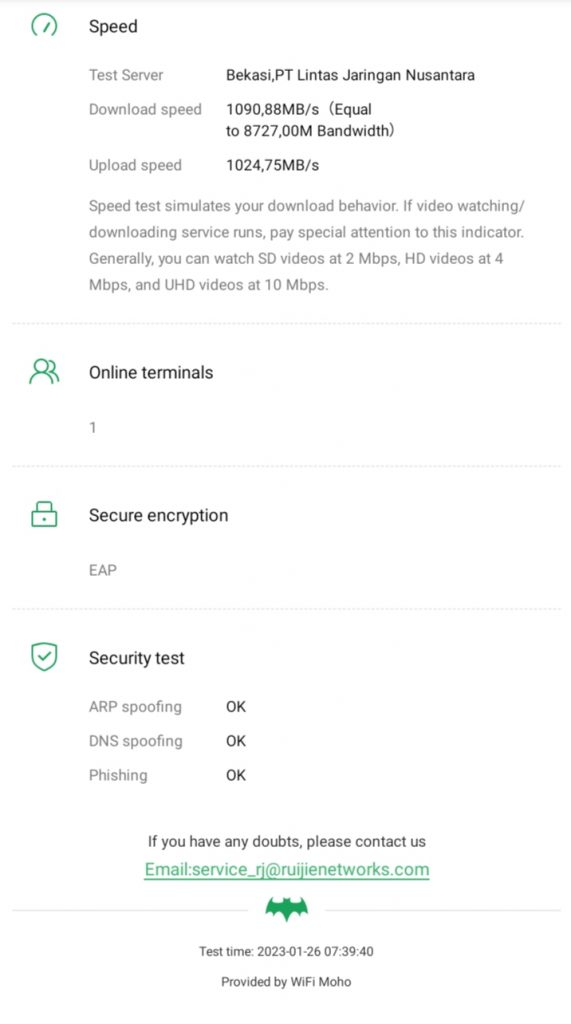
Task: Click the DNS spoofing OK status
Action: pyautogui.click(x=236, y=741)
